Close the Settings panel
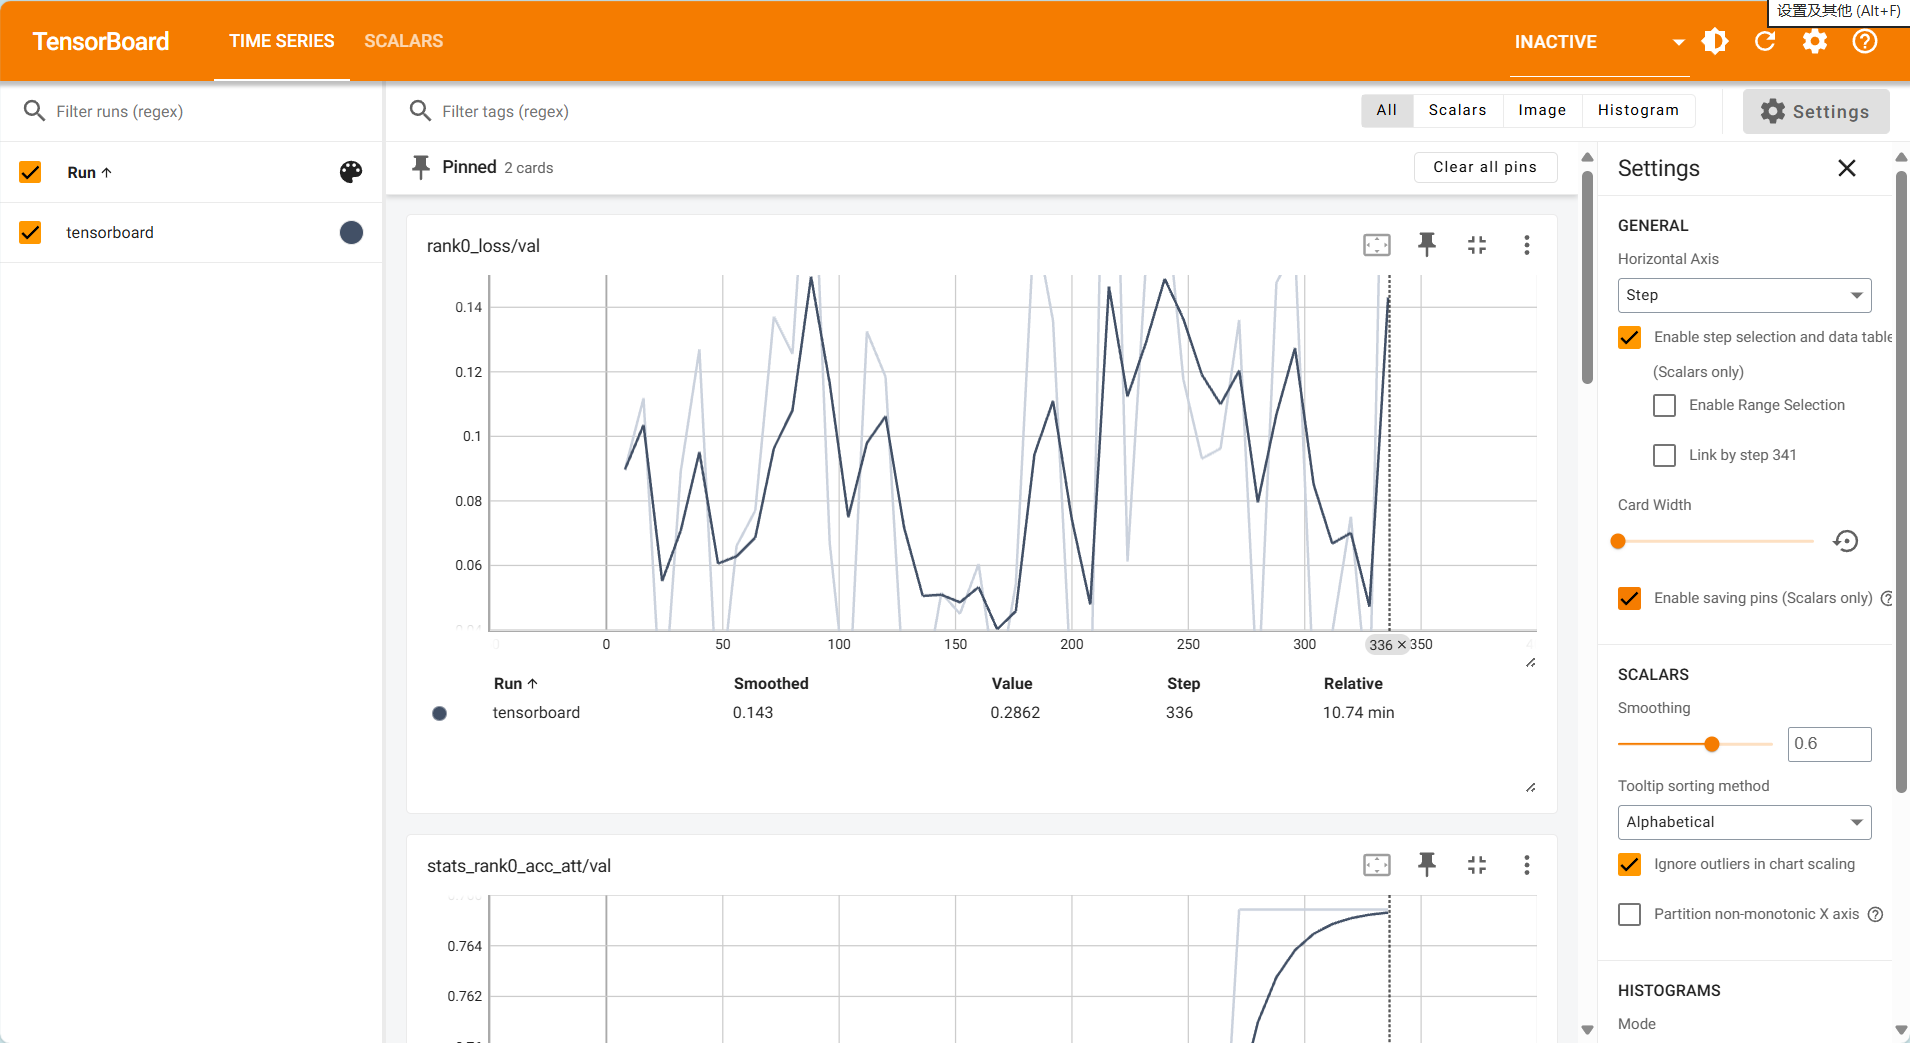The width and height of the screenshot is (1910, 1043). [x=1847, y=168]
